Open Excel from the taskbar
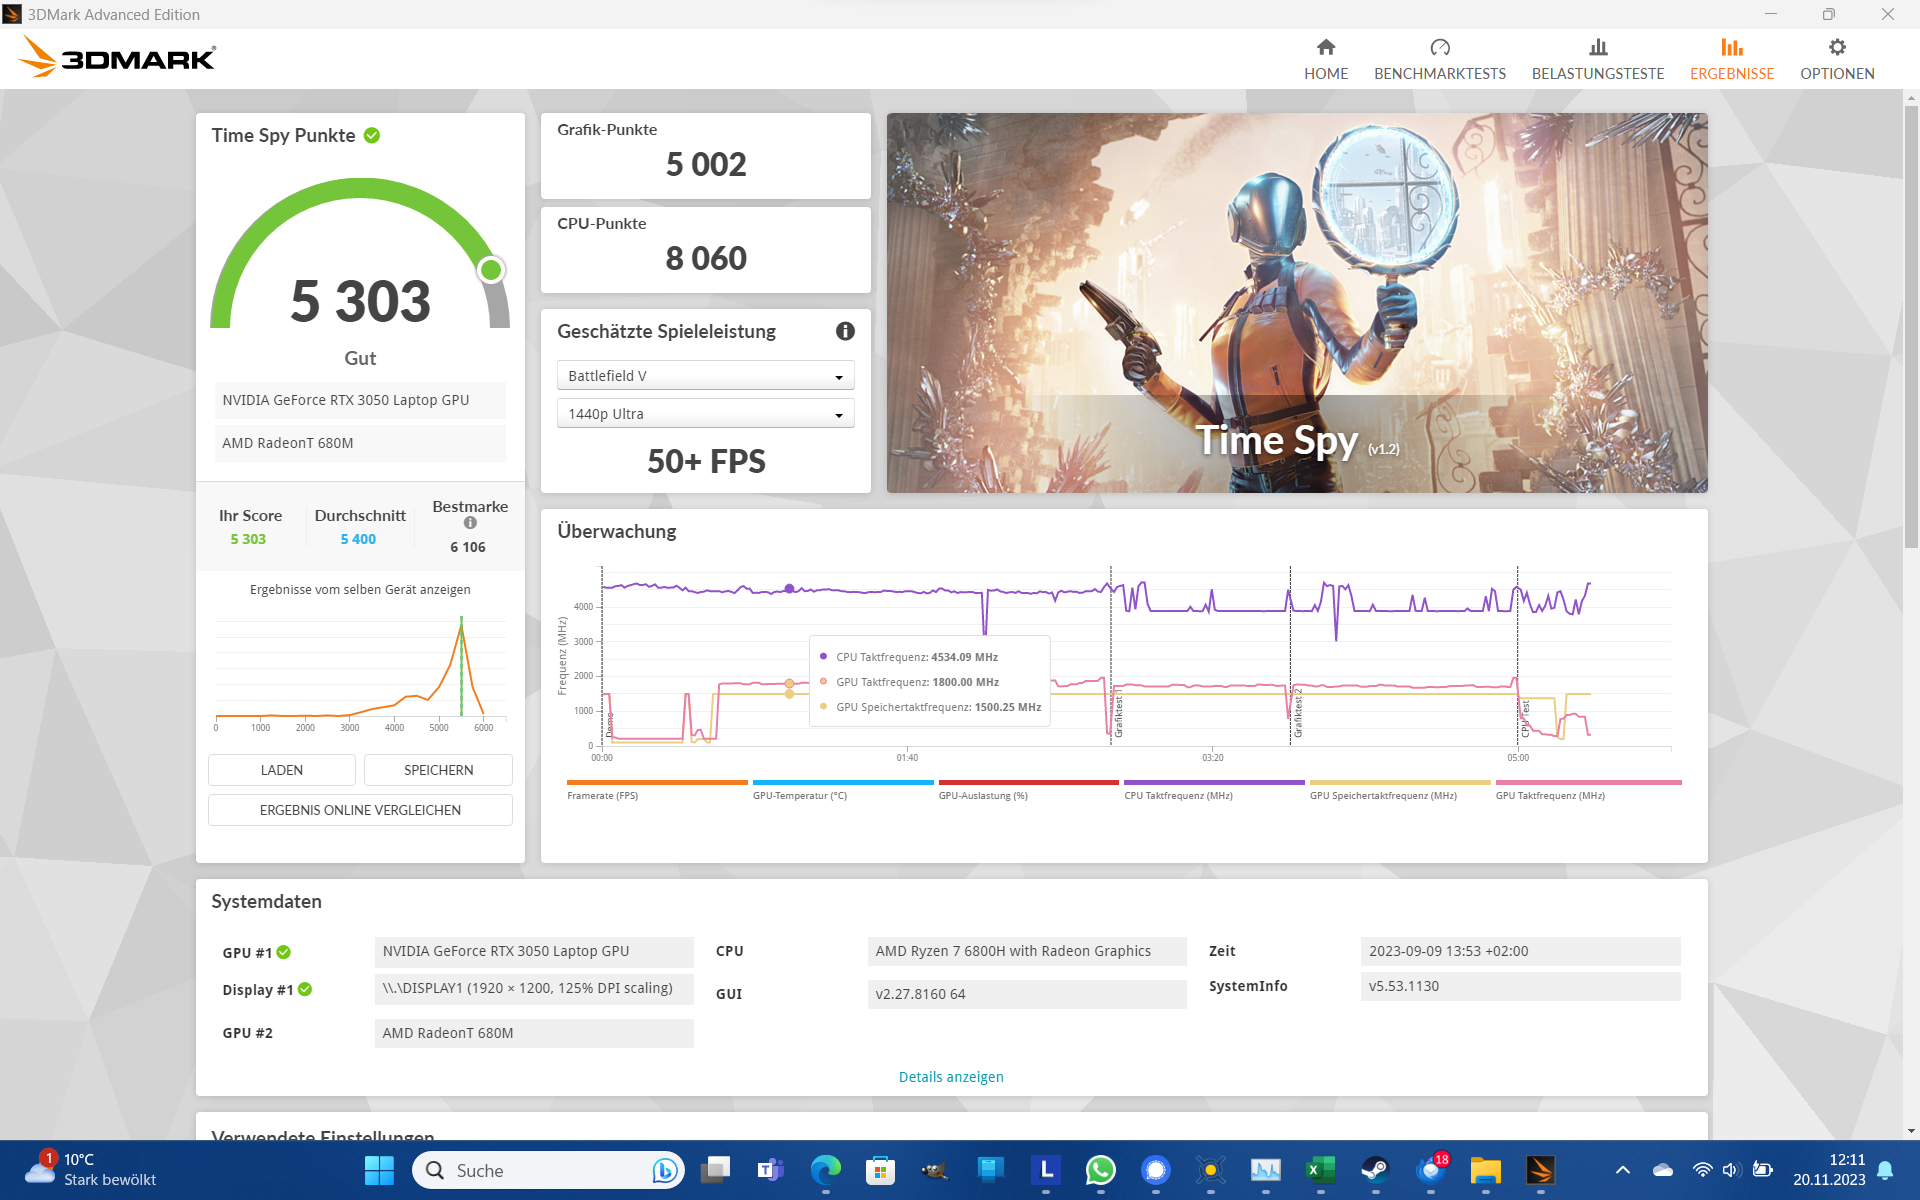The height and width of the screenshot is (1200, 1920). [x=1320, y=1169]
